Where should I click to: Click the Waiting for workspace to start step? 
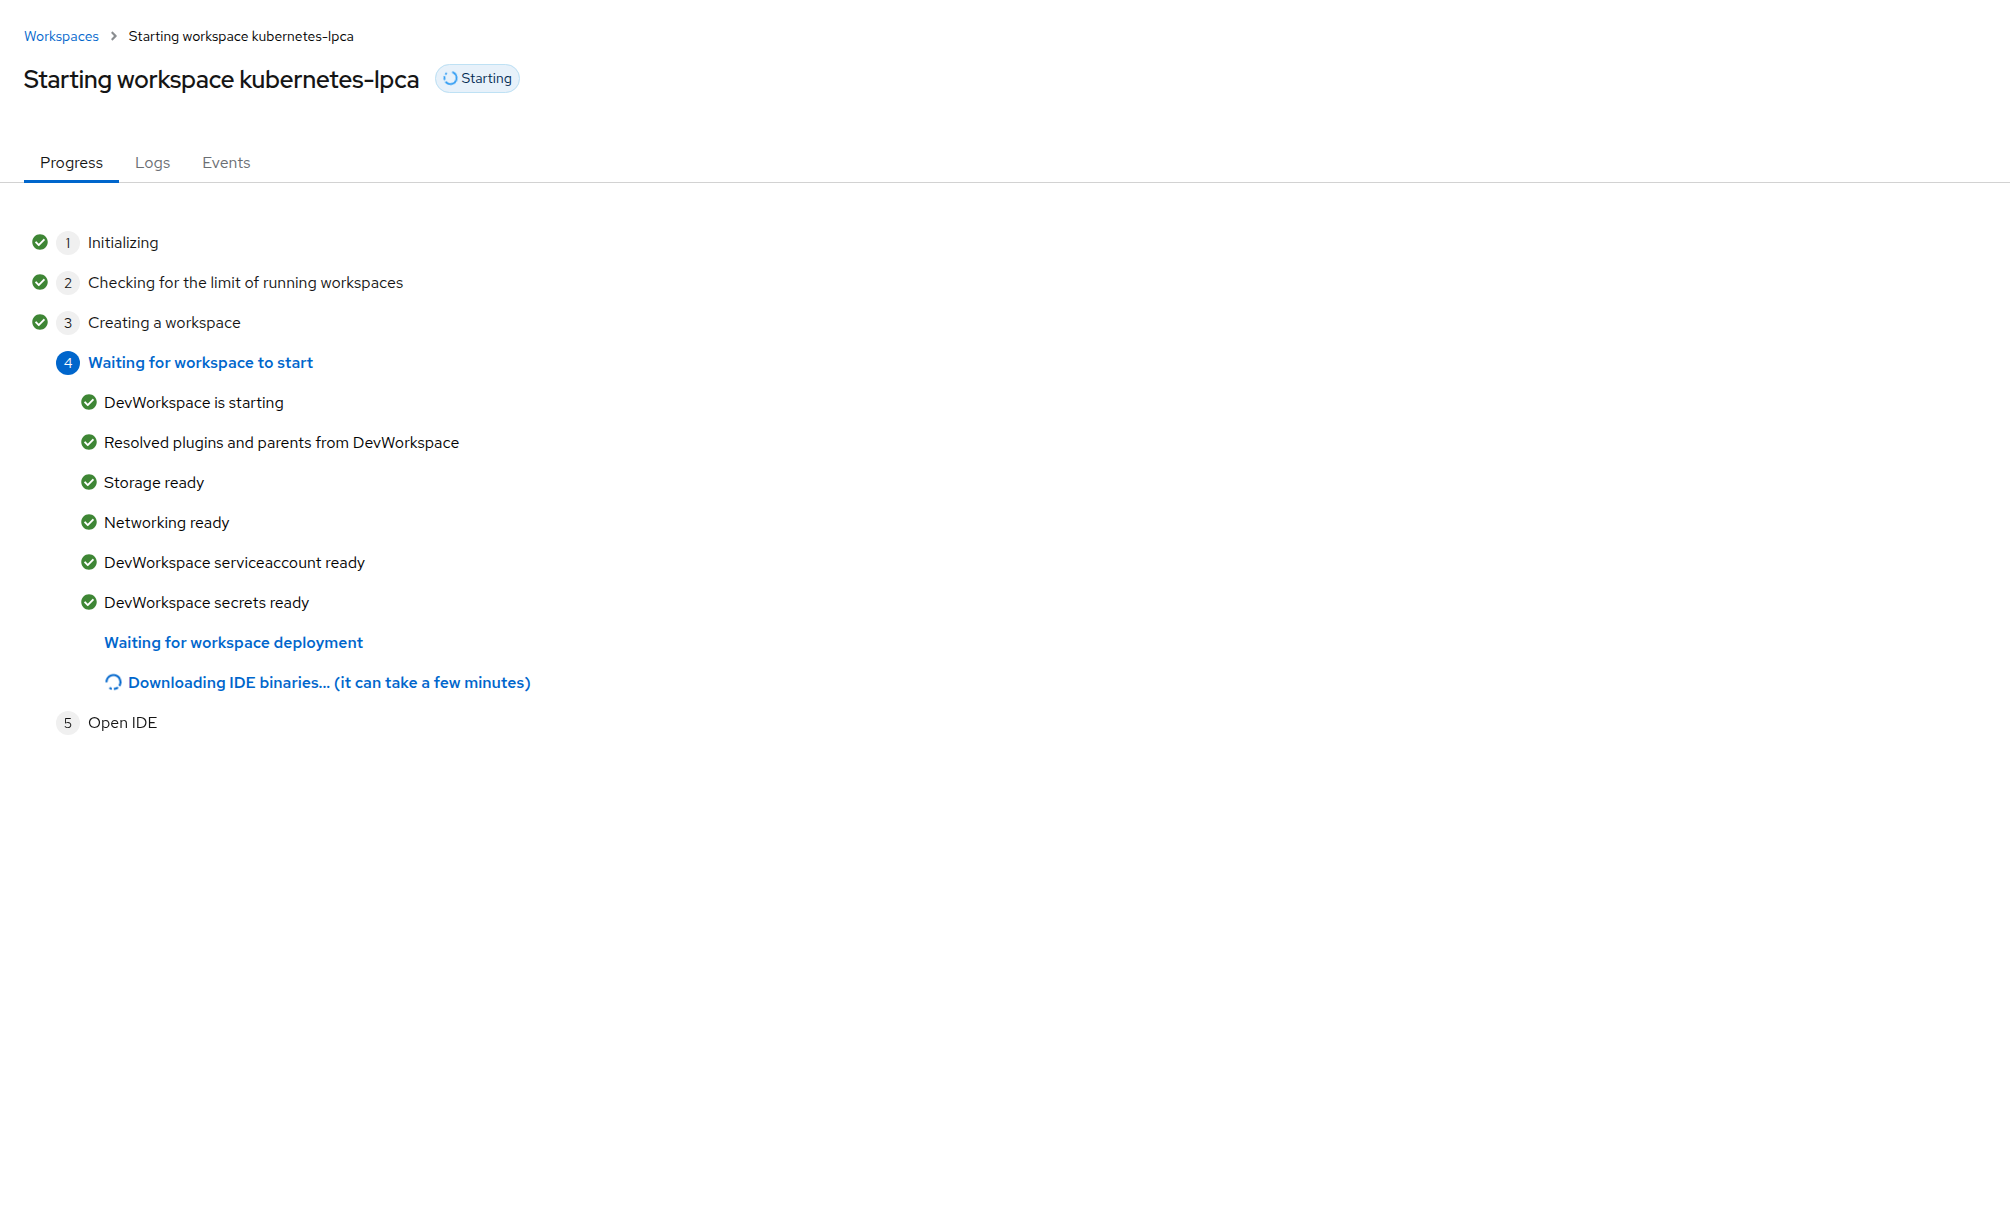click(x=200, y=363)
